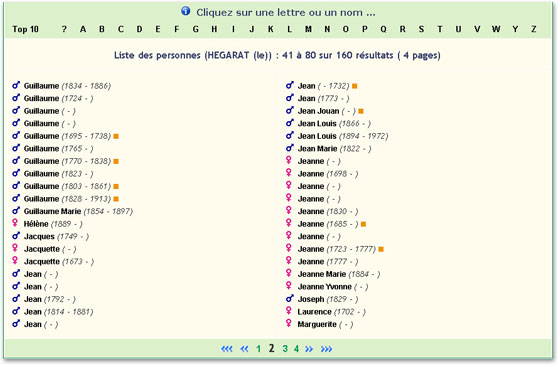The image size is (558, 365).
Task: Click female icon beside Jeanne Marie (1884 - )
Action: click(289, 273)
